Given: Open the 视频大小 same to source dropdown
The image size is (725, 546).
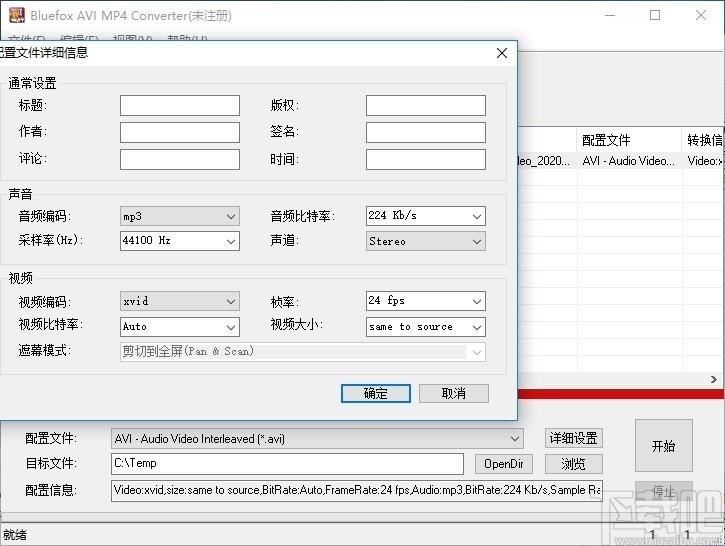Looking at the screenshot, I should click(426, 327).
